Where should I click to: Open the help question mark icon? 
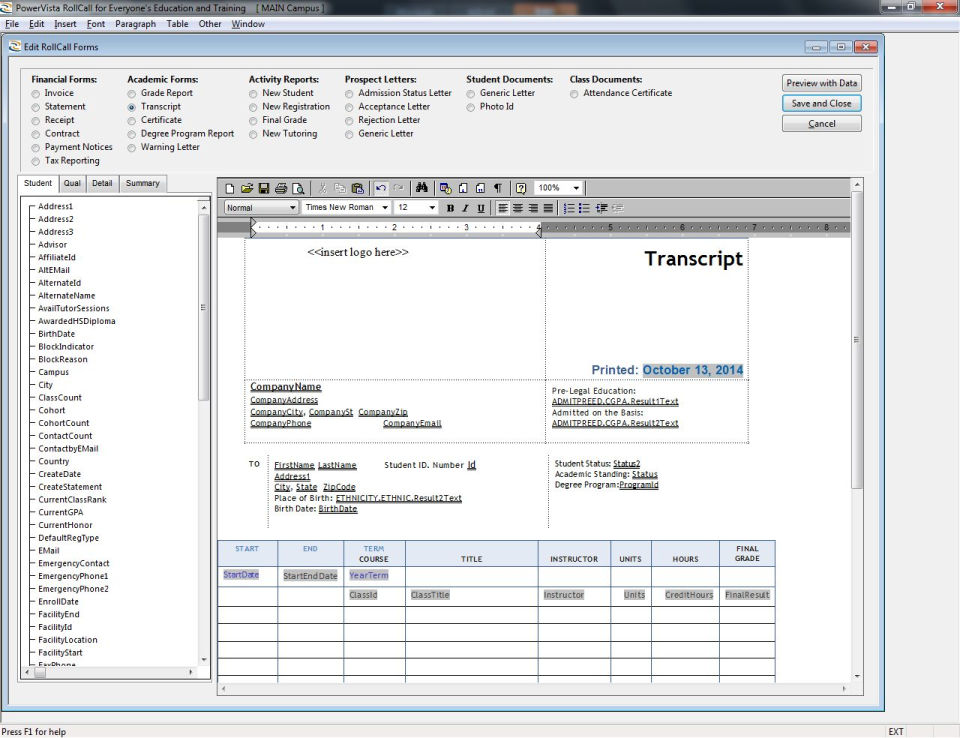(x=521, y=188)
